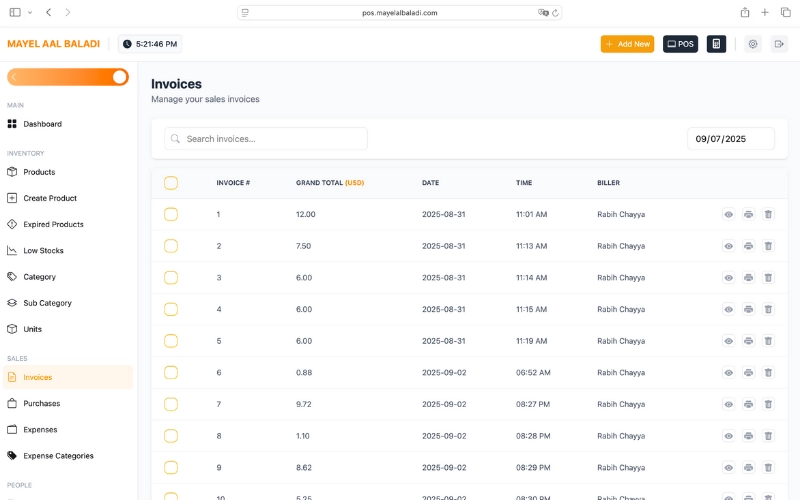View invoice 1 using the eye icon
The image size is (800, 500).
728,214
